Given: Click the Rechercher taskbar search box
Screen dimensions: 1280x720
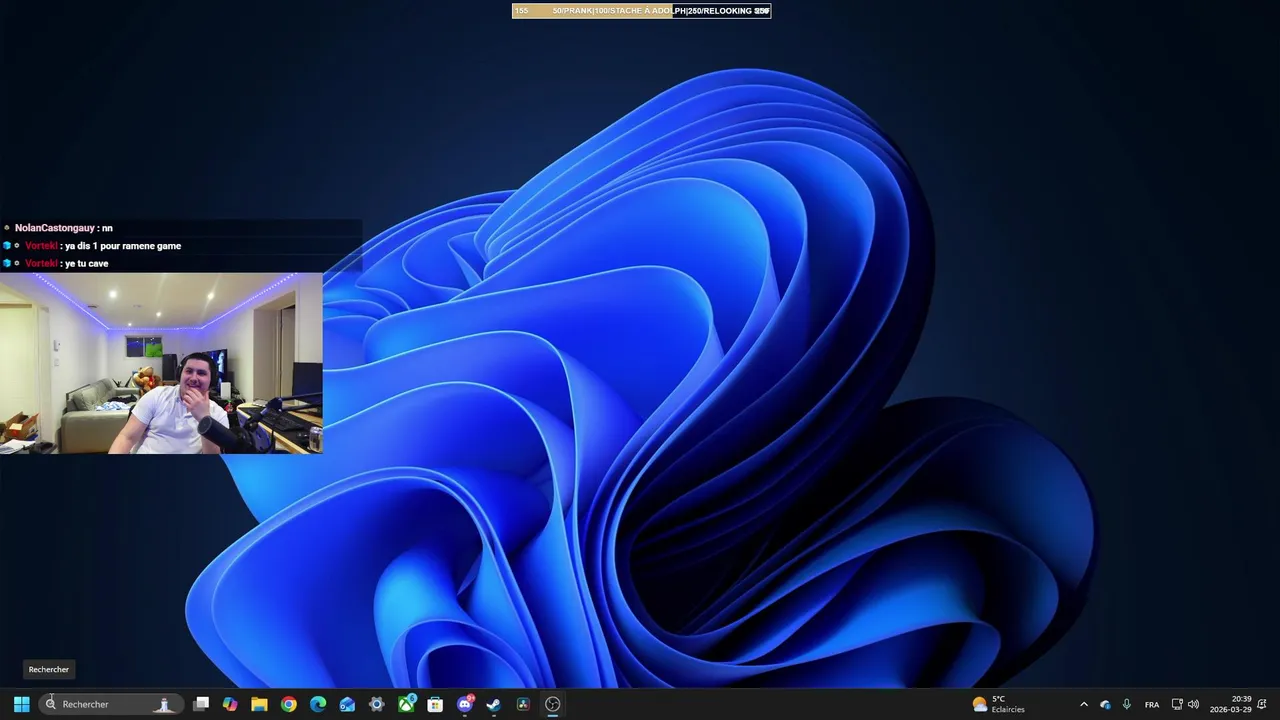Looking at the screenshot, I should coord(111,704).
